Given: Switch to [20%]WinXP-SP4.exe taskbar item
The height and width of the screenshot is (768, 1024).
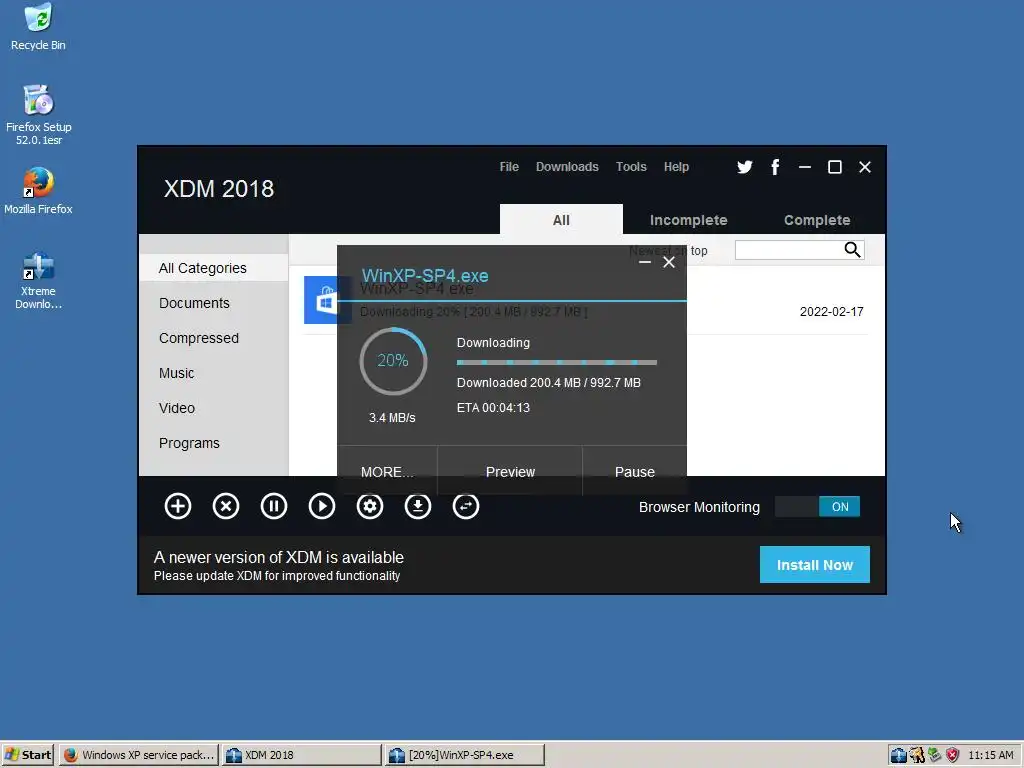Looking at the screenshot, I should (x=464, y=755).
